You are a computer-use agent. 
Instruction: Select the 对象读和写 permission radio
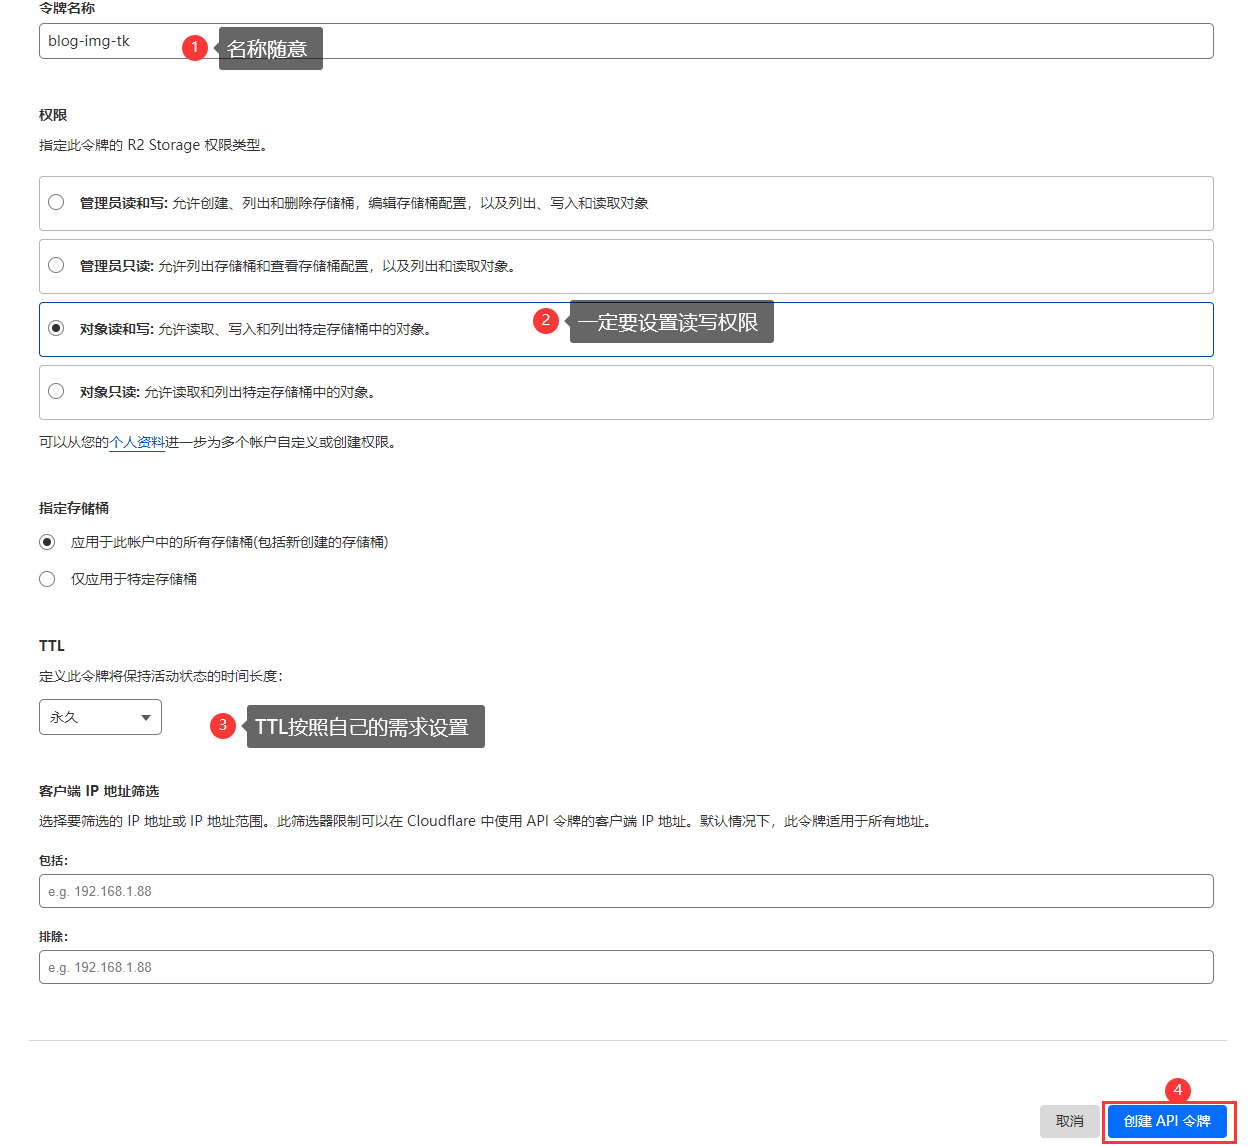pos(56,329)
